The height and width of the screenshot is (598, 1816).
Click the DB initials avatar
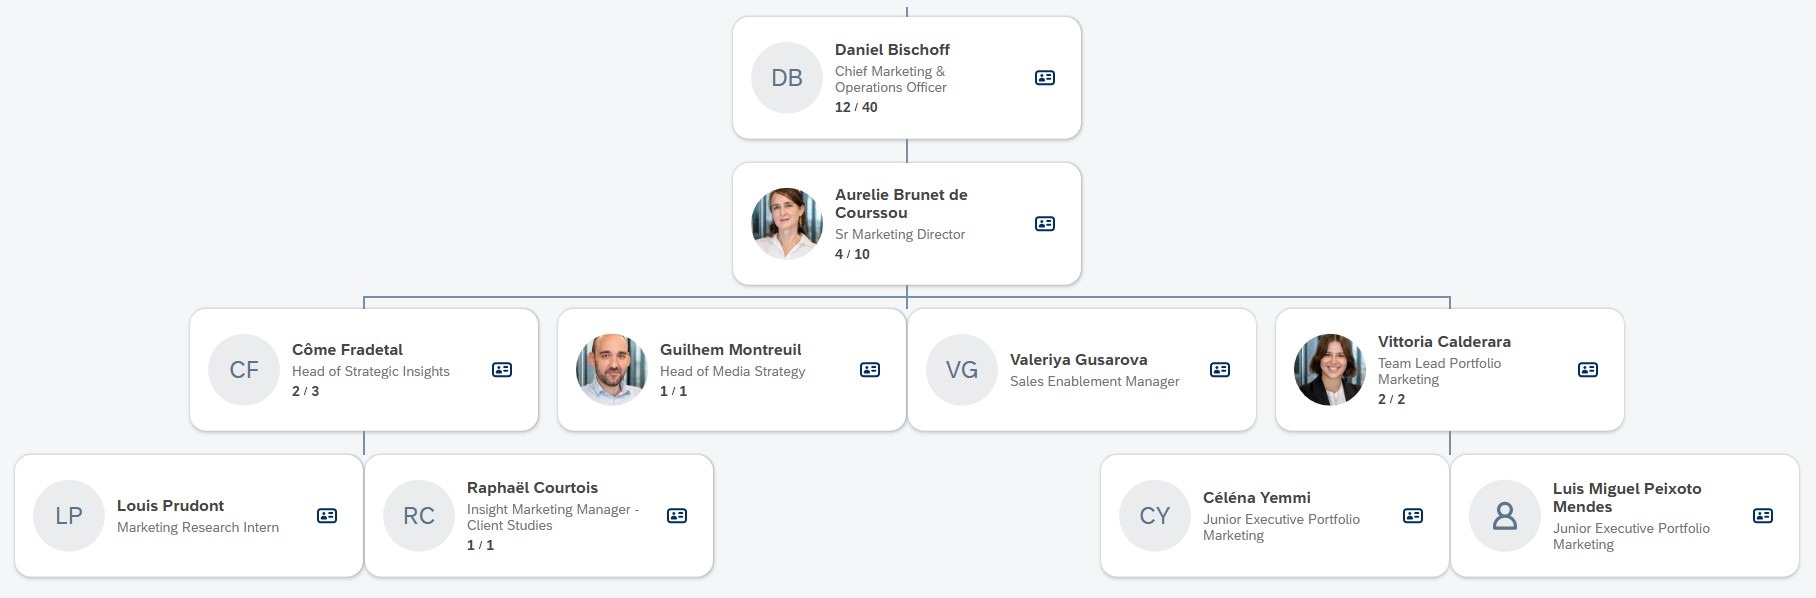(787, 78)
